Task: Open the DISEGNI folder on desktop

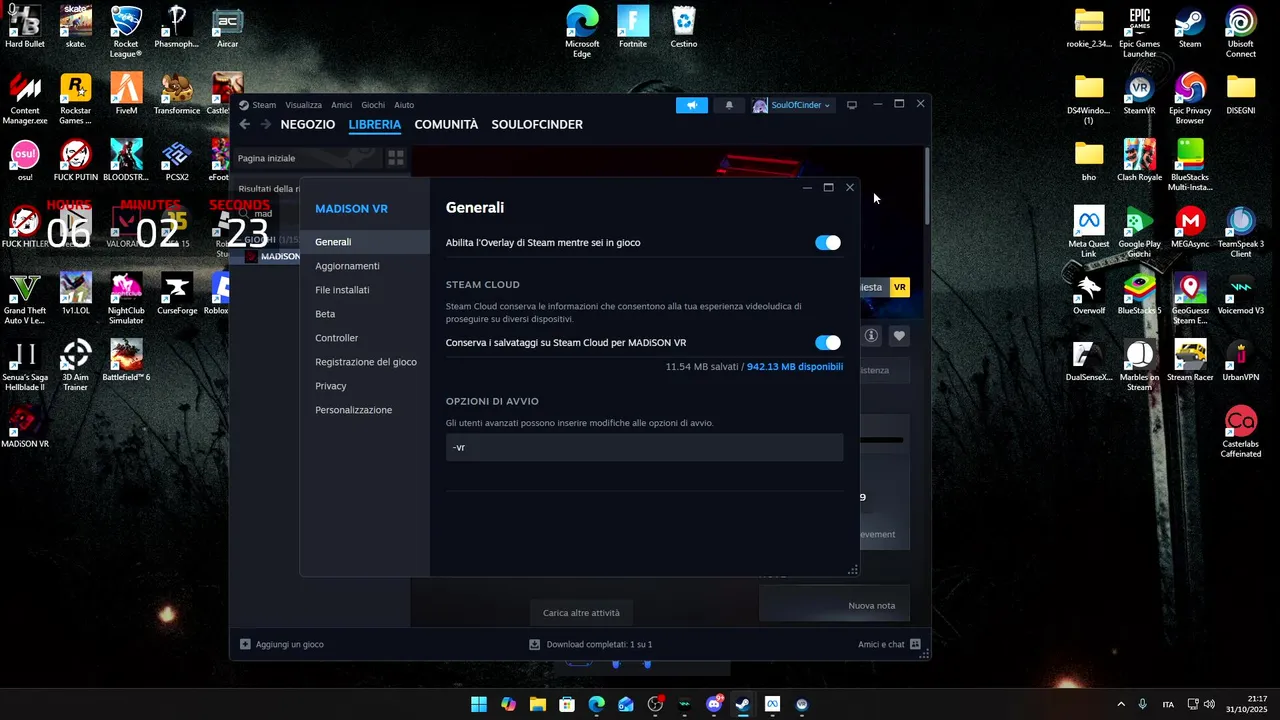Action: click(1241, 95)
